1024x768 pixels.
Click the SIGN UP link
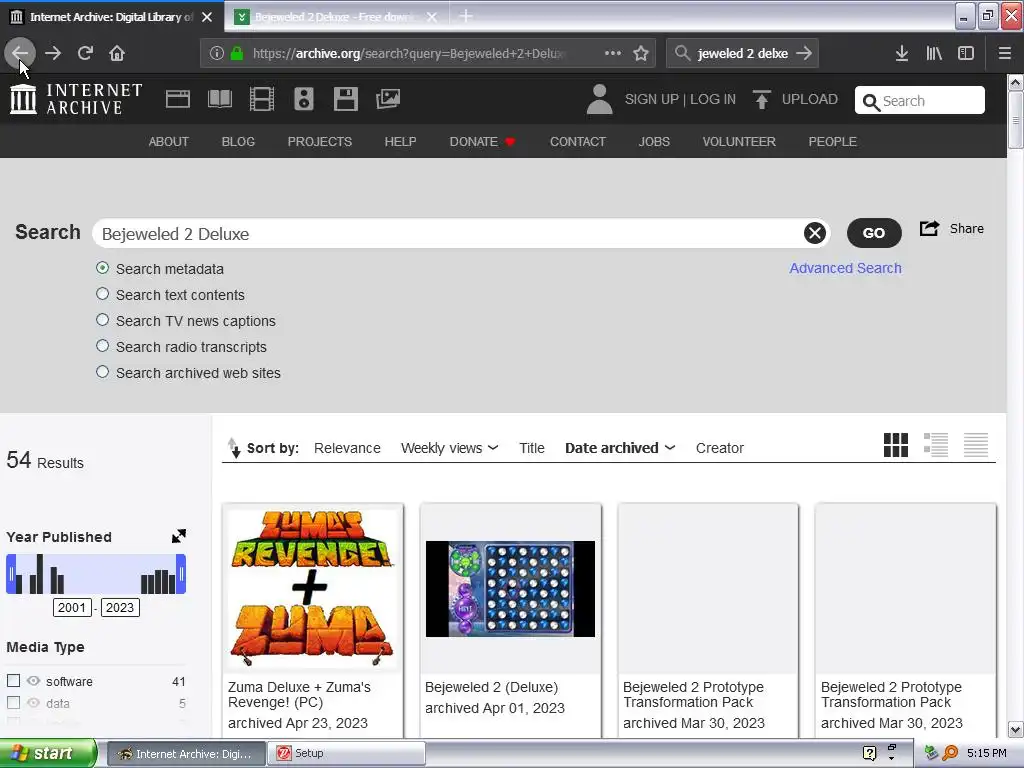[652, 99]
